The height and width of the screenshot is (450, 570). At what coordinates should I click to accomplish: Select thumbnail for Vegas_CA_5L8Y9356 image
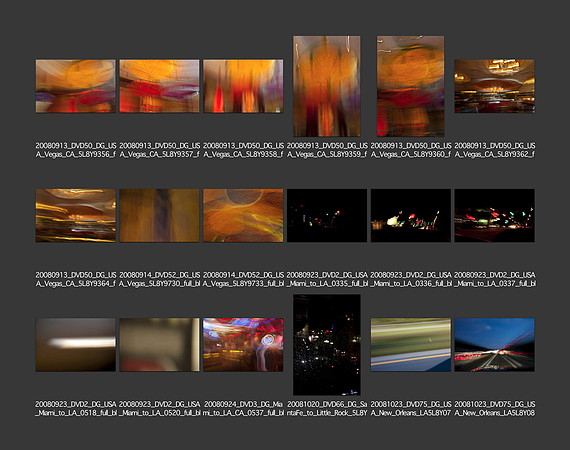click(x=76, y=86)
